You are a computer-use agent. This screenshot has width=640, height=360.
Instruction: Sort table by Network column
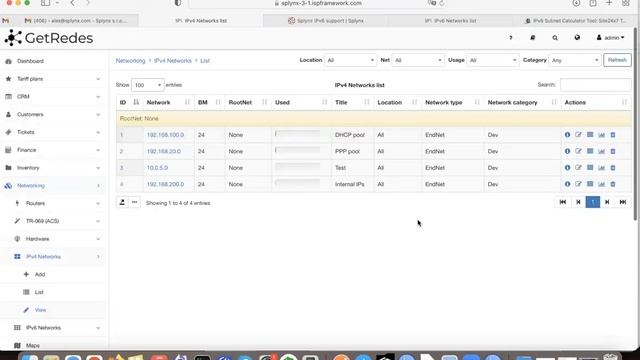click(x=168, y=102)
